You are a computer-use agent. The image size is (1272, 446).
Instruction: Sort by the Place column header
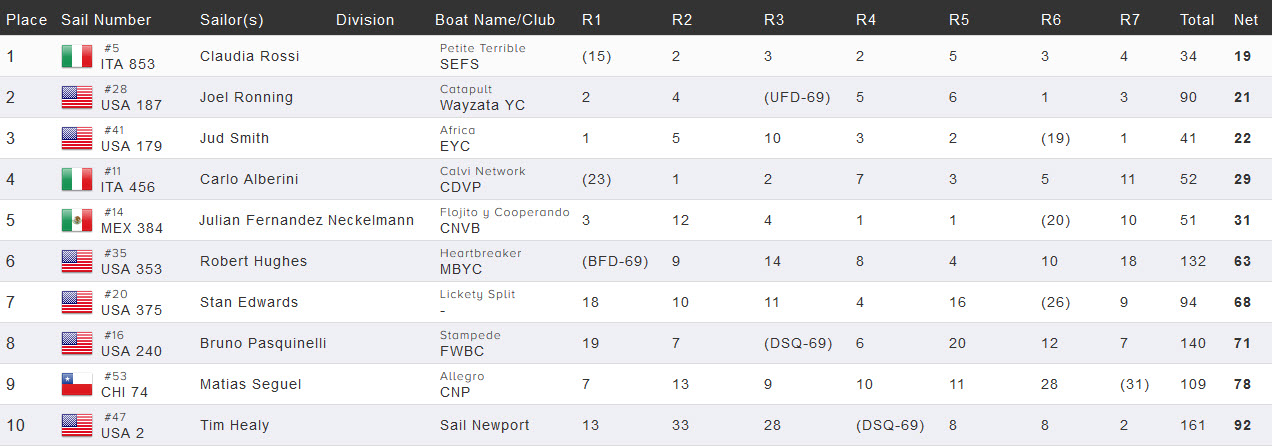pos(27,20)
